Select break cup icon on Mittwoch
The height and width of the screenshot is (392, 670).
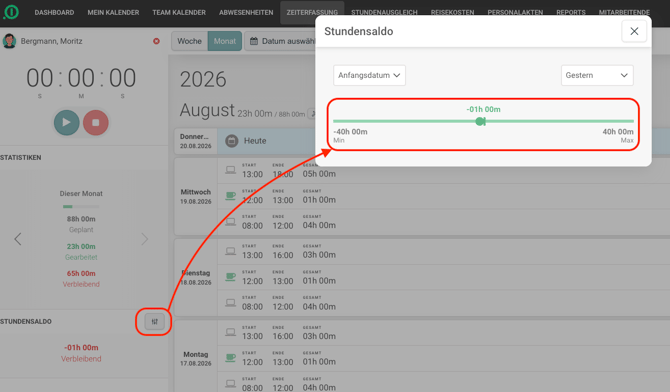tap(231, 196)
